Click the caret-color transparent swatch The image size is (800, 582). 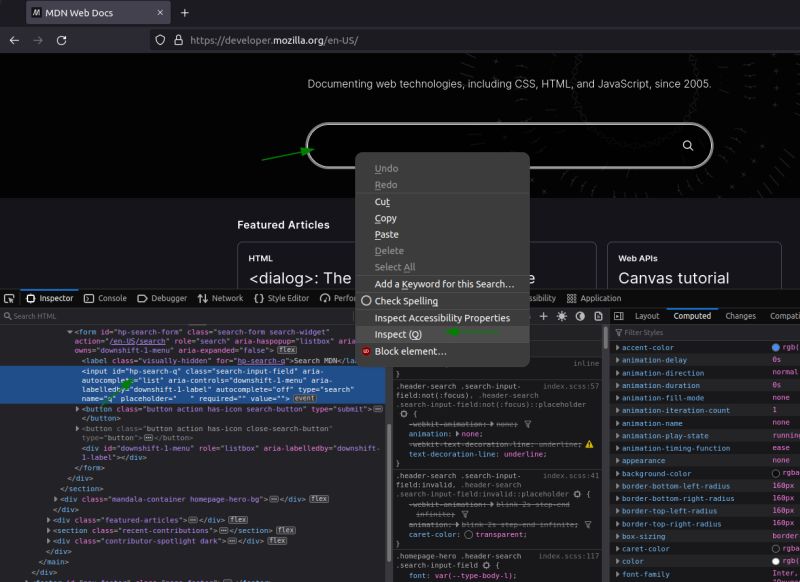pos(468,535)
